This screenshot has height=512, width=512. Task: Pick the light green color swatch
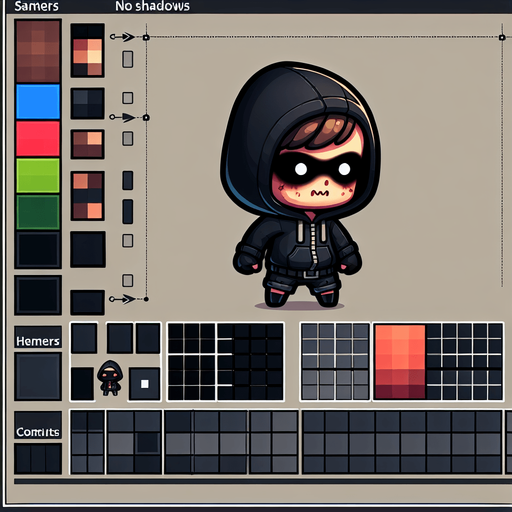tap(38, 175)
